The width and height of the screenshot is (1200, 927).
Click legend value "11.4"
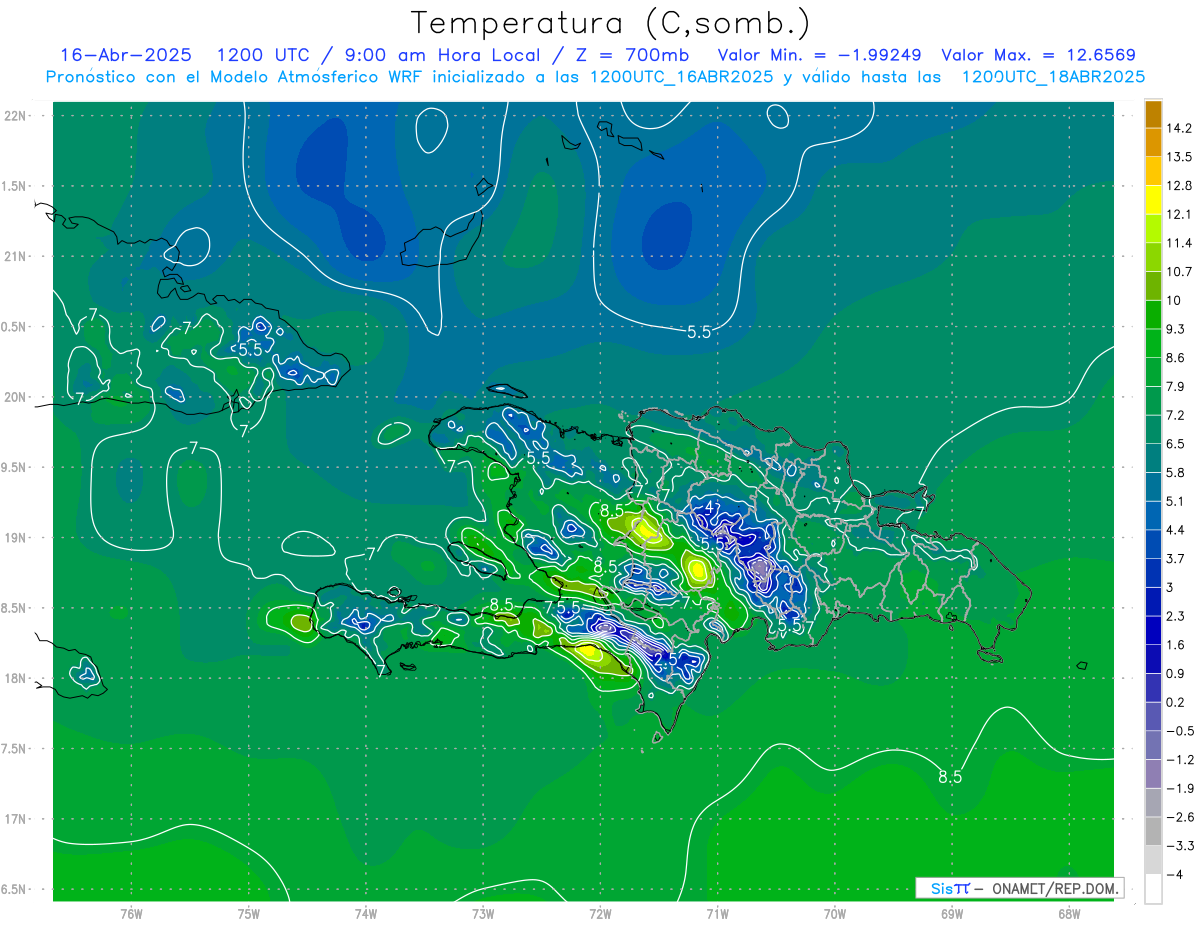point(1180,243)
